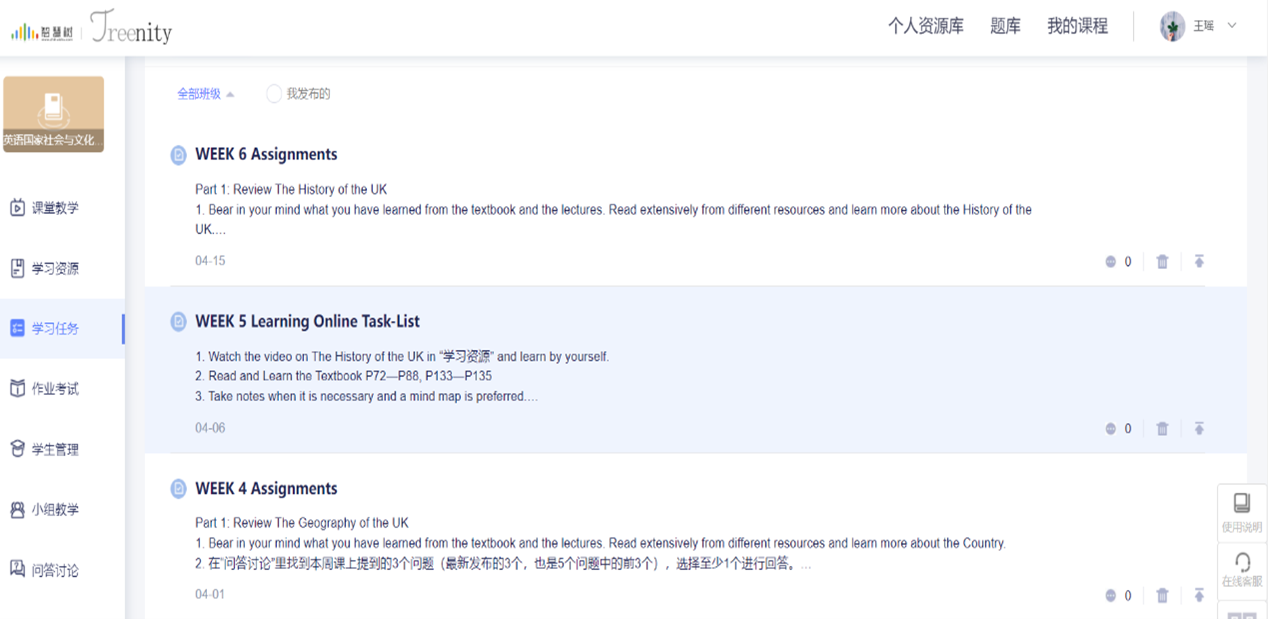This screenshot has width=1268, height=619.
Task: Open 作业考试 sidebar section
Action: point(54,389)
